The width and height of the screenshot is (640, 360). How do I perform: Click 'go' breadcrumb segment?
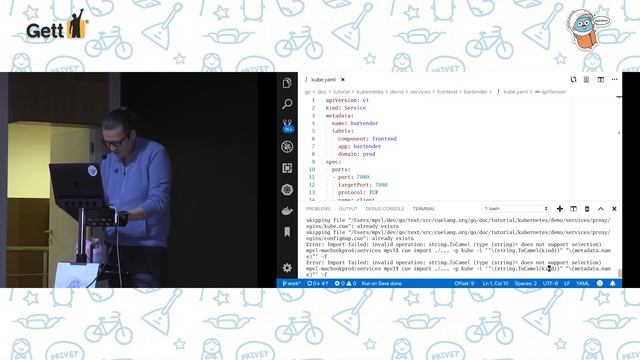tap(308, 92)
